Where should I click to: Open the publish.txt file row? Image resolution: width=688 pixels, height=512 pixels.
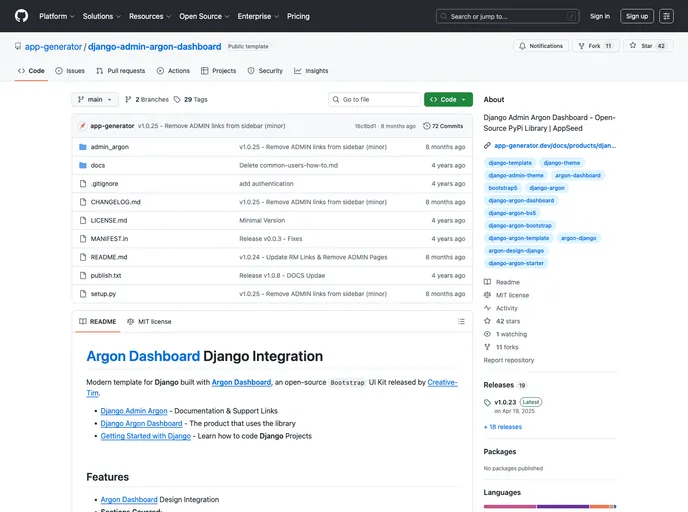click(272, 276)
